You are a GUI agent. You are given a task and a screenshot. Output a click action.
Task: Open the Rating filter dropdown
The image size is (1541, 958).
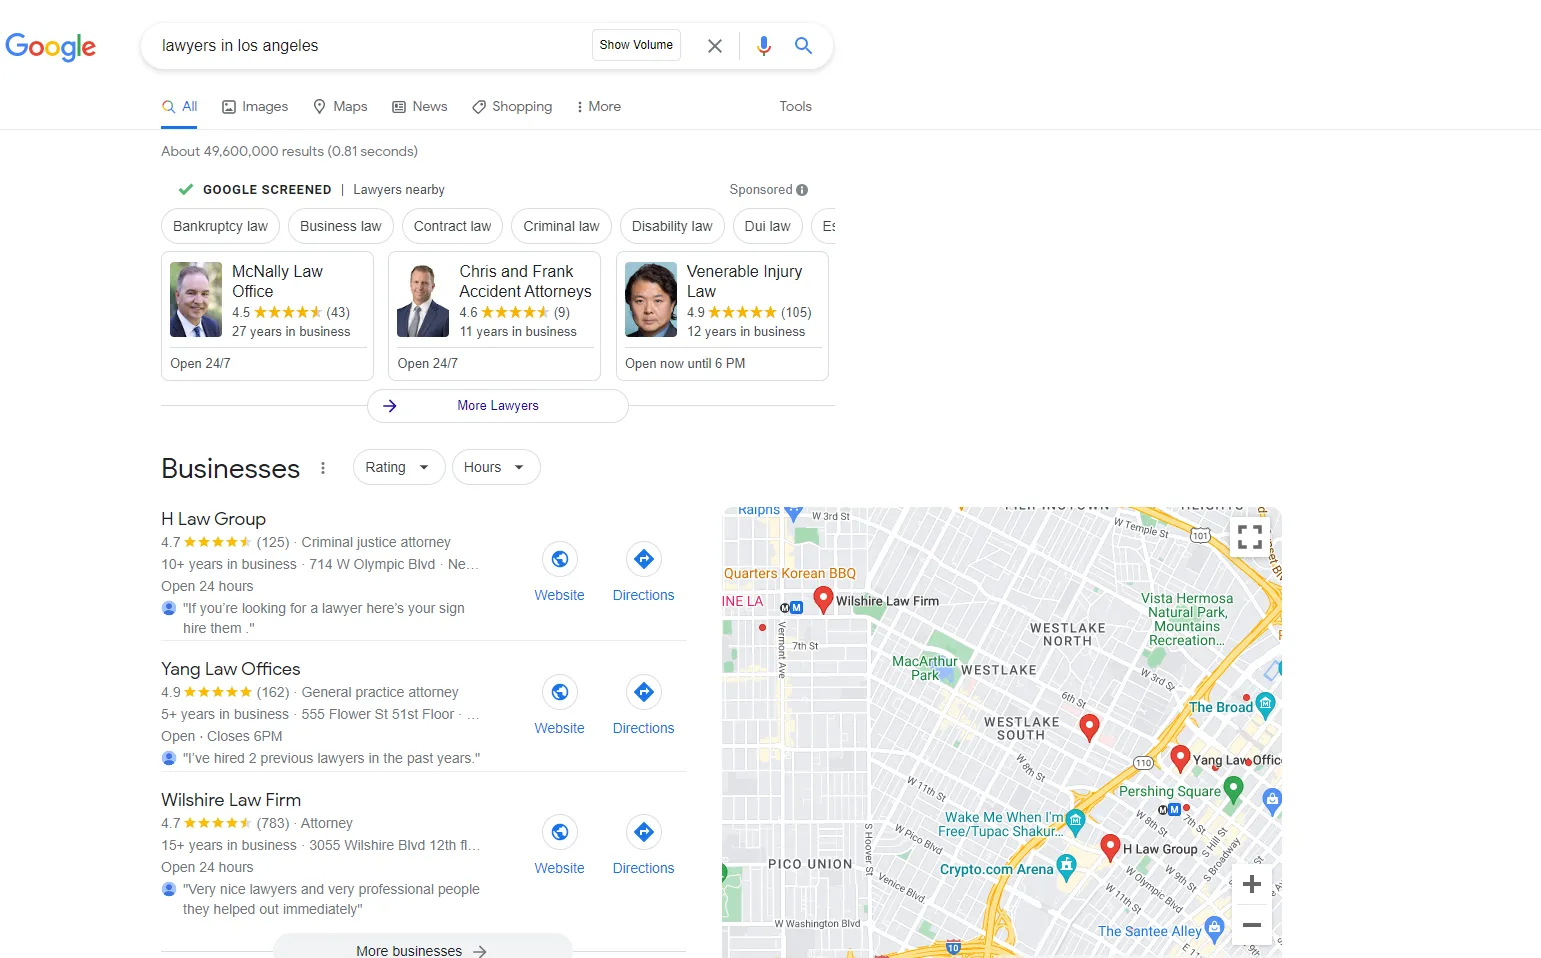(399, 467)
